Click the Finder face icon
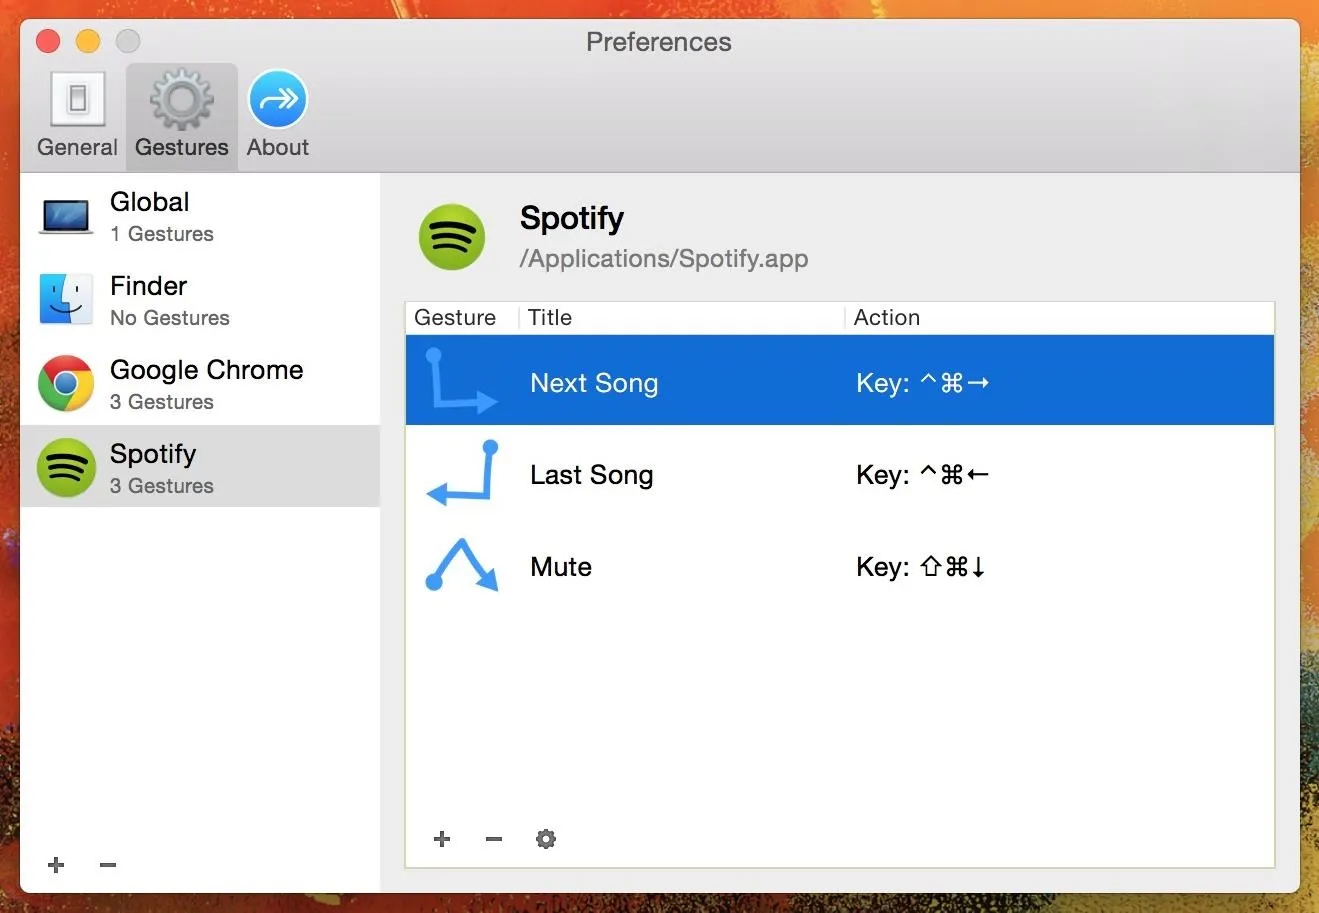The image size is (1319, 913). coord(66,299)
